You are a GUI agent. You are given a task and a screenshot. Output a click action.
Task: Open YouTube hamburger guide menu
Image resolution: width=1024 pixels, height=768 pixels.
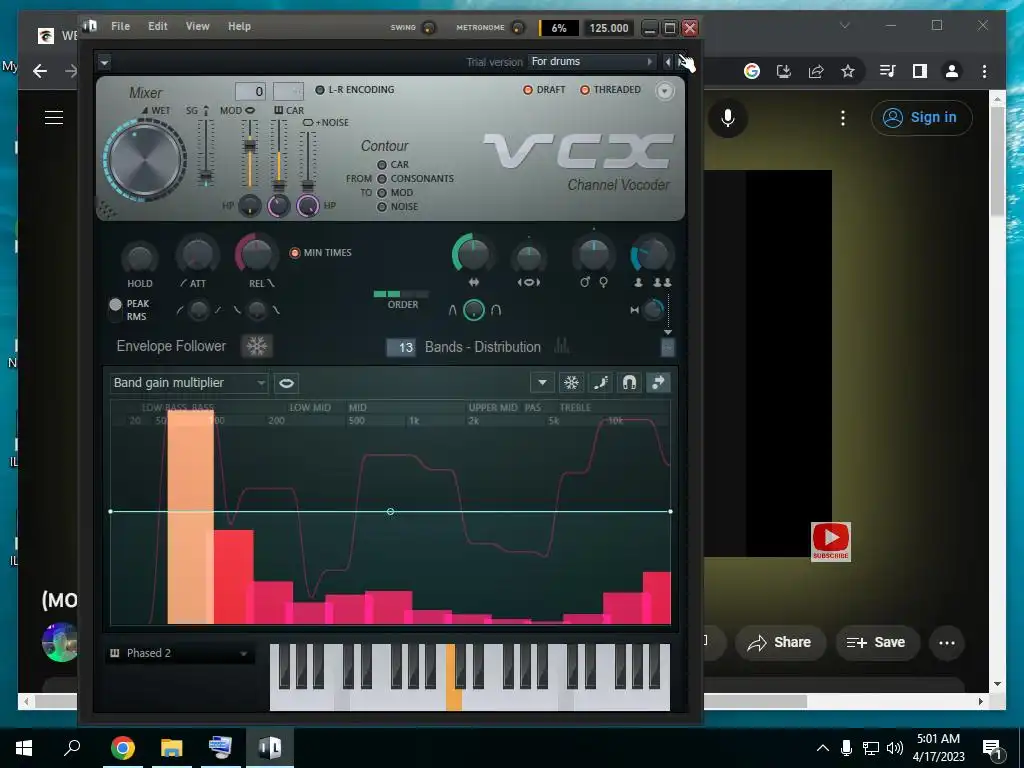click(54, 118)
